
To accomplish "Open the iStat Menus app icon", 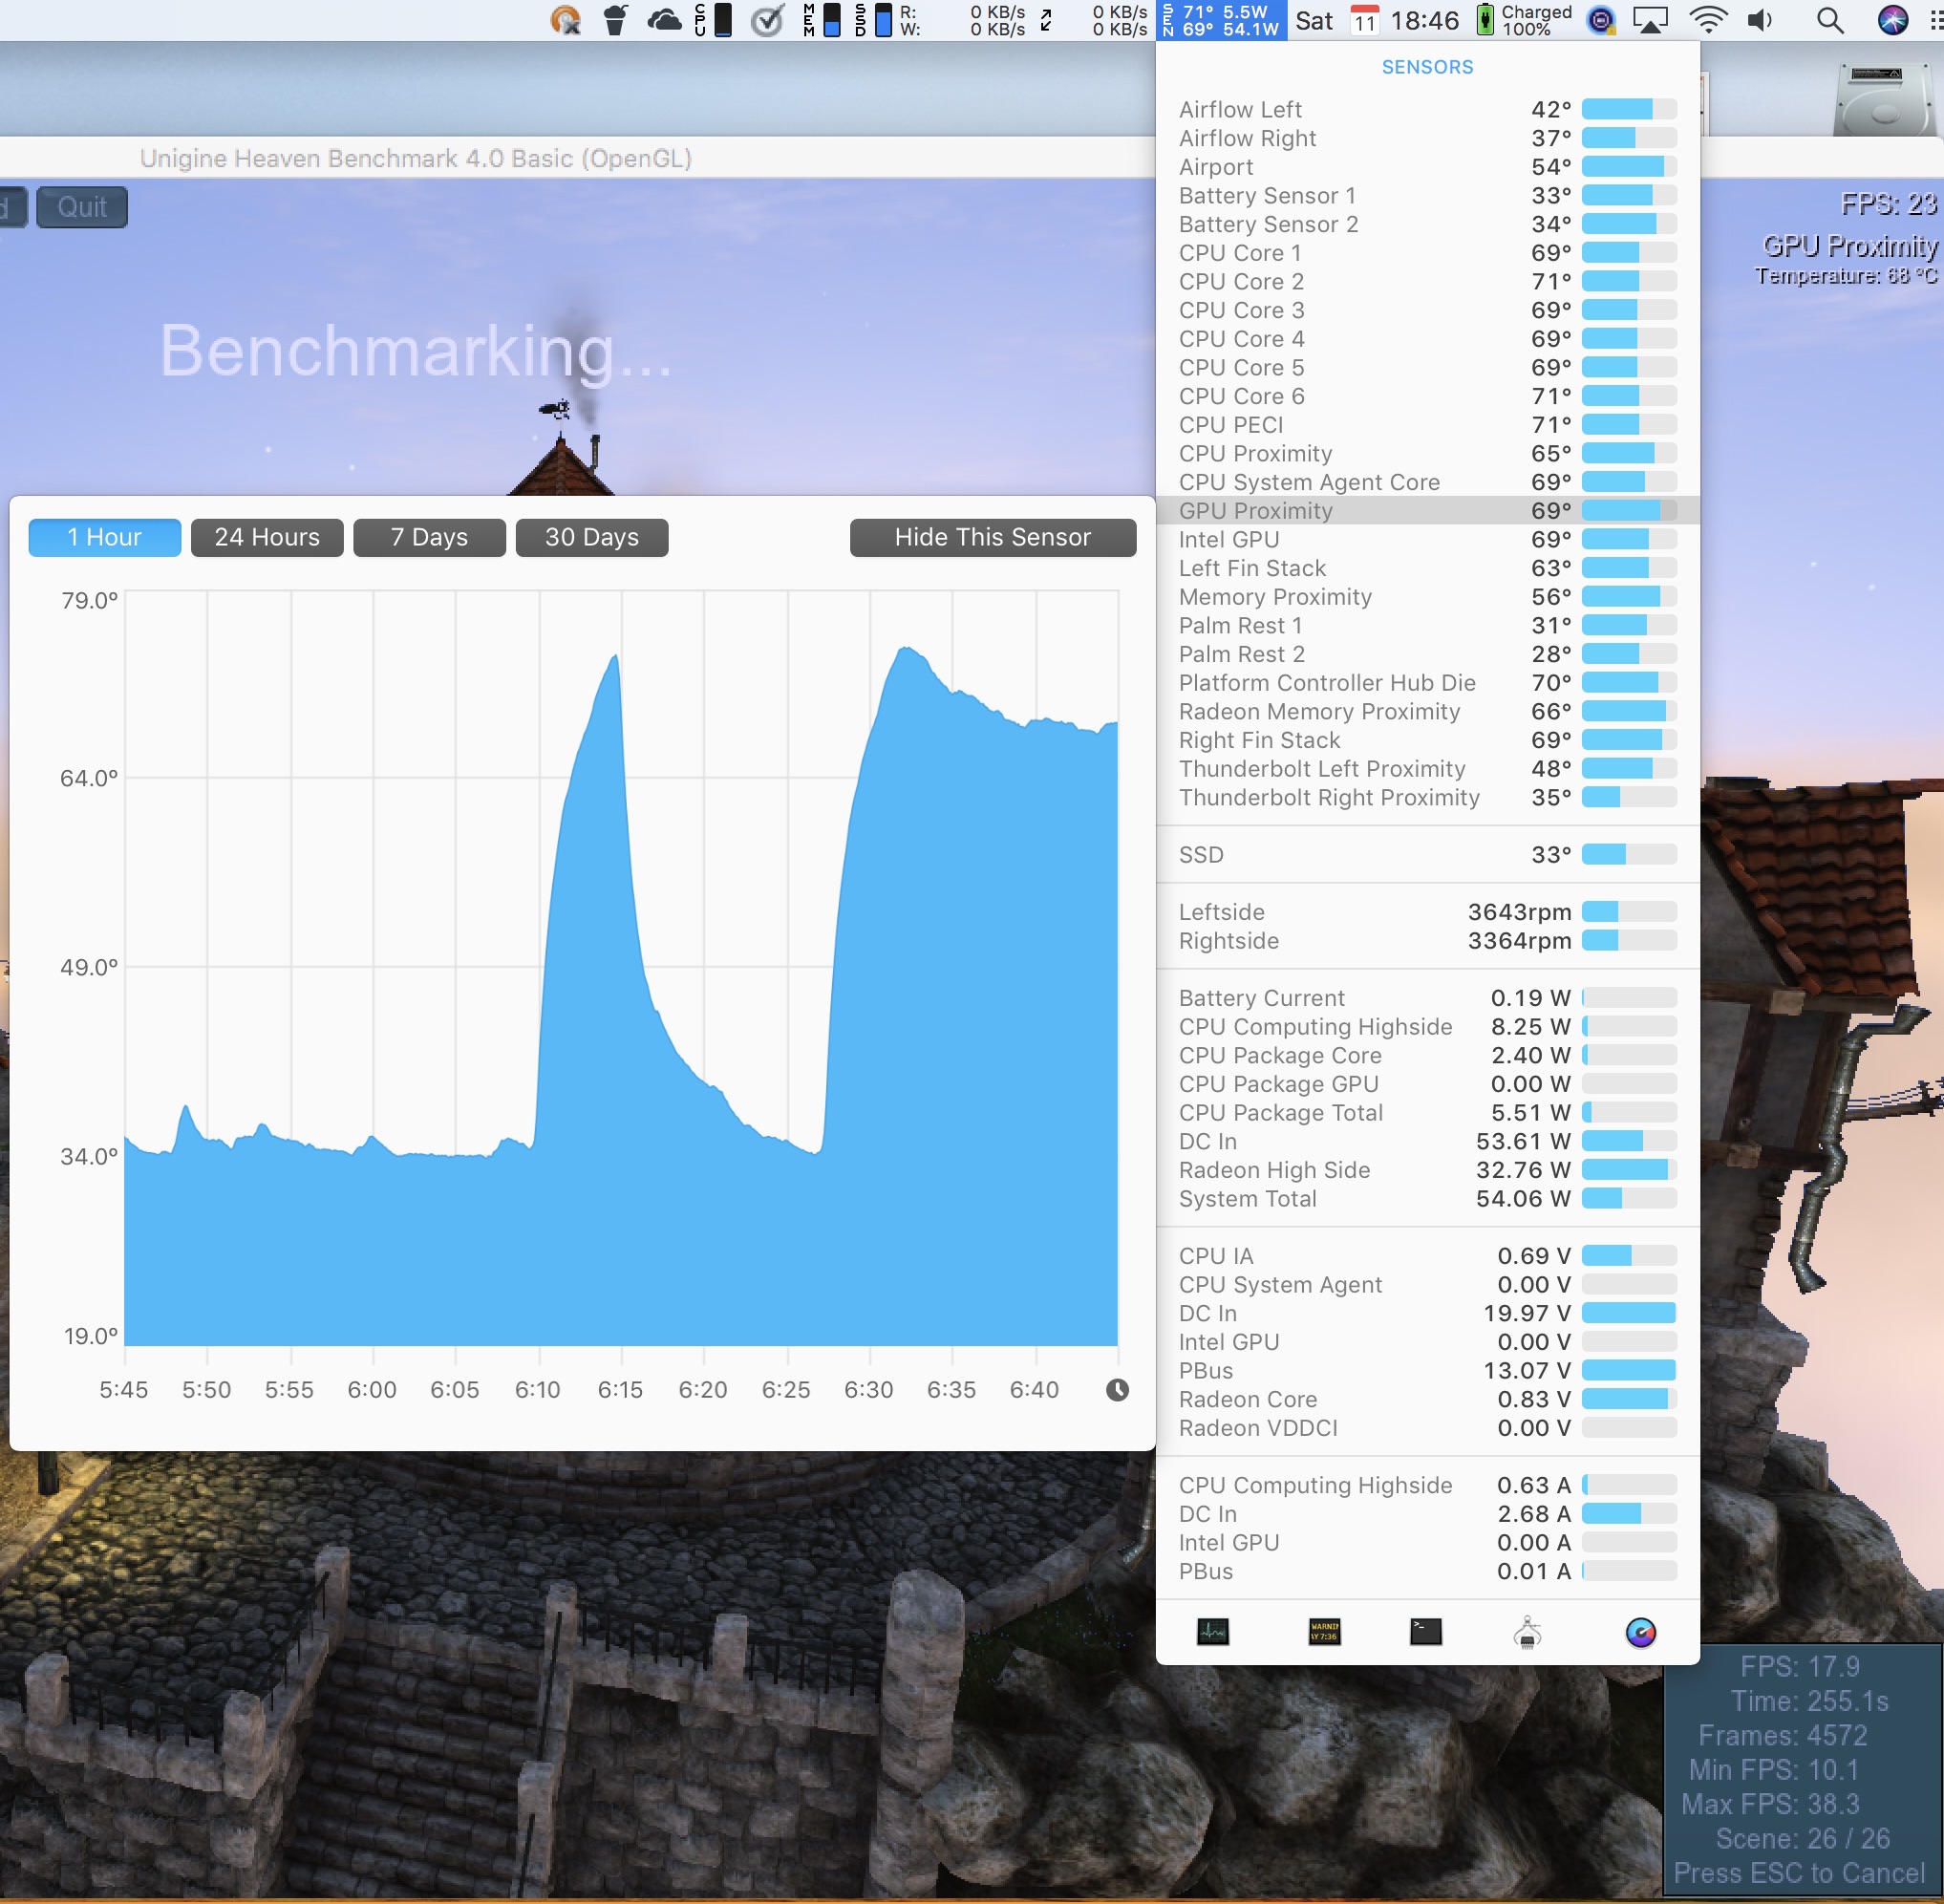I will (1640, 1632).
